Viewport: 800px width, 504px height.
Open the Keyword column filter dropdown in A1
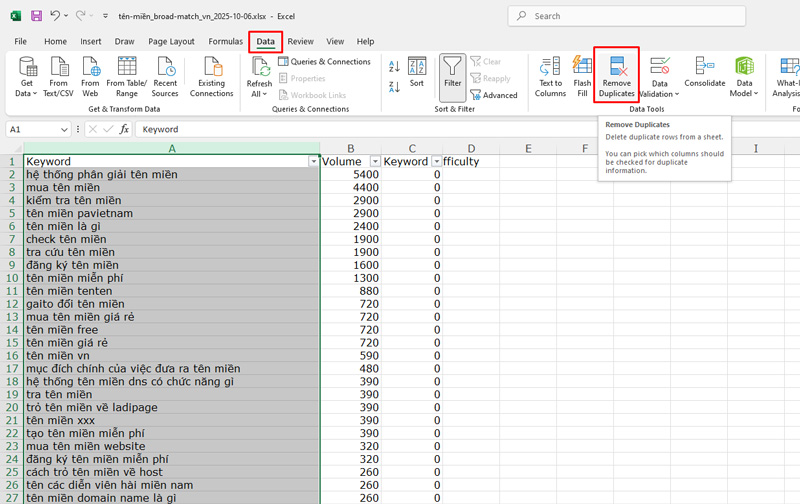point(313,161)
